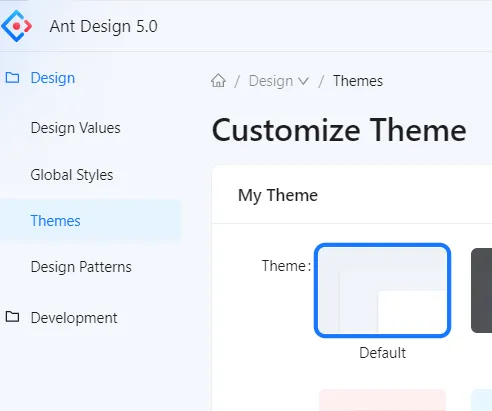Viewport: 492px width, 411px height.
Task: Go to Global Styles in the sidebar
Action: pos(72,175)
